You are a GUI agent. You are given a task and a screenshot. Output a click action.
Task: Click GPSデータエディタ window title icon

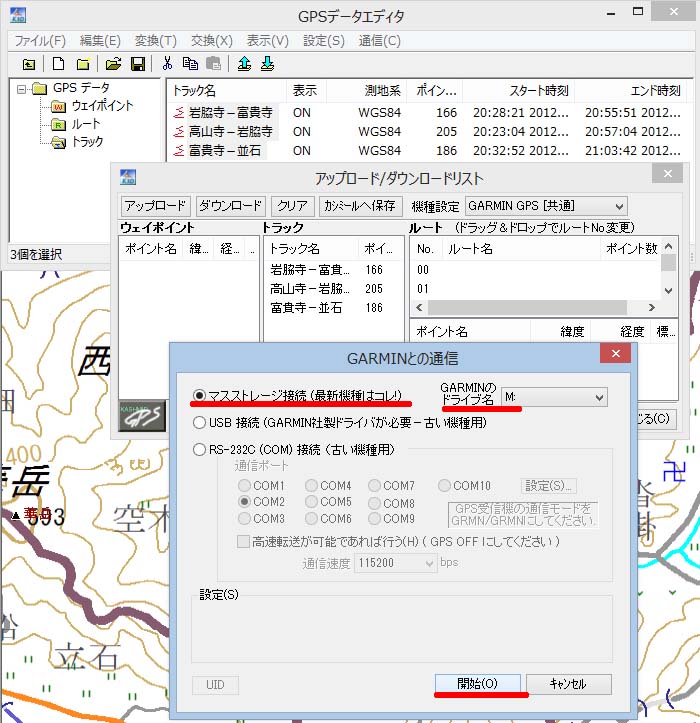[18, 16]
